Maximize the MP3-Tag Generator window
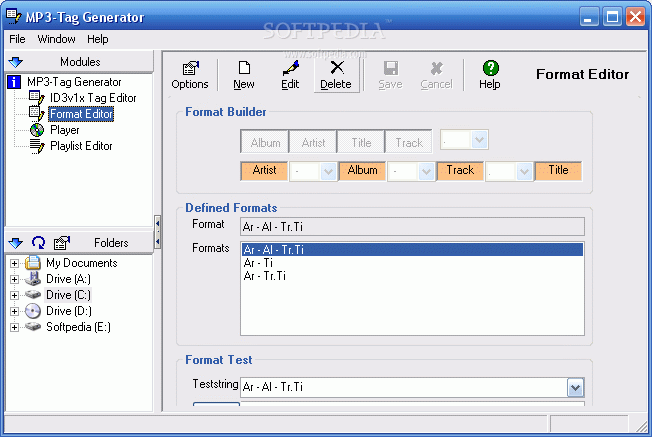This screenshot has width=652, height=437. click(612, 17)
